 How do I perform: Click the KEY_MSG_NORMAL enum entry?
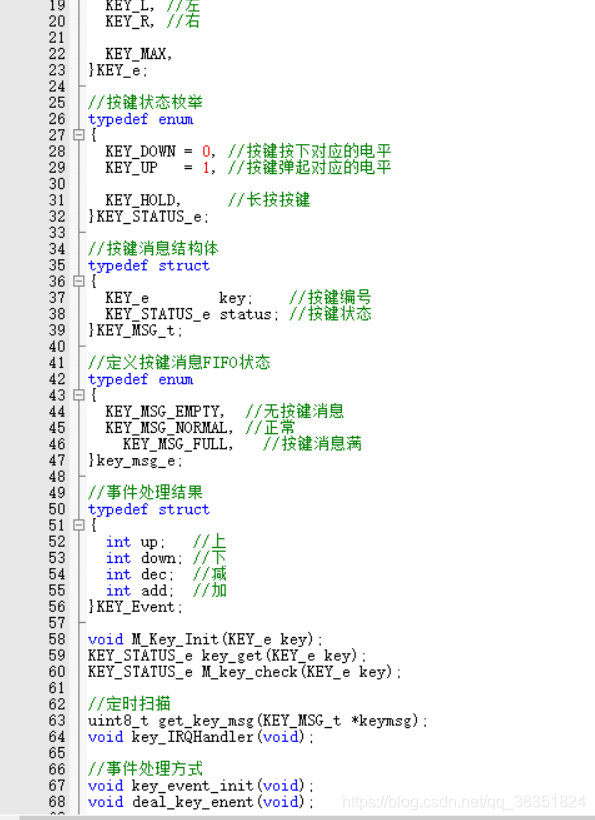[170, 428]
